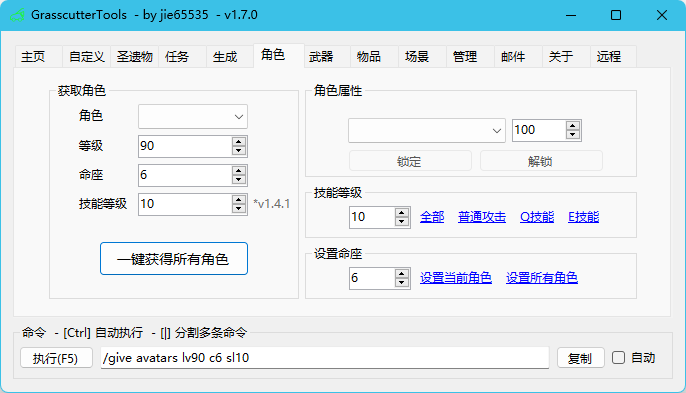
Task: Enable the 自动 checkbox
Action: coord(618,358)
